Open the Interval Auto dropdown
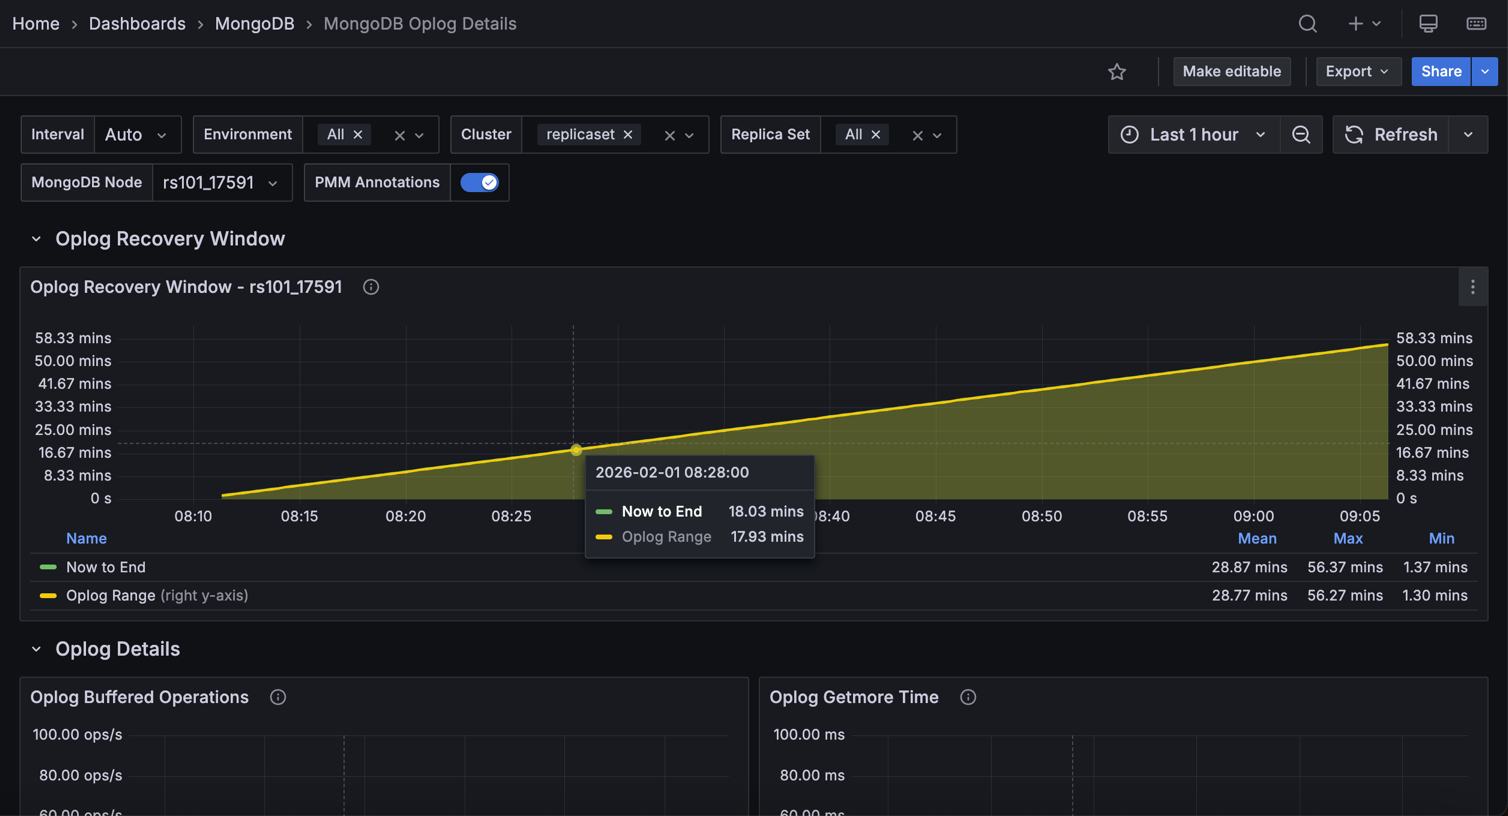The width and height of the screenshot is (1508, 816). pyautogui.click(x=137, y=134)
